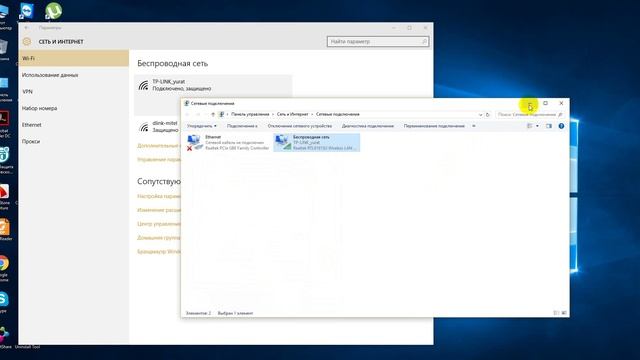Open the Изменение расширенных link
The width and height of the screenshot is (640, 360).
pyautogui.click(x=159, y=210)
